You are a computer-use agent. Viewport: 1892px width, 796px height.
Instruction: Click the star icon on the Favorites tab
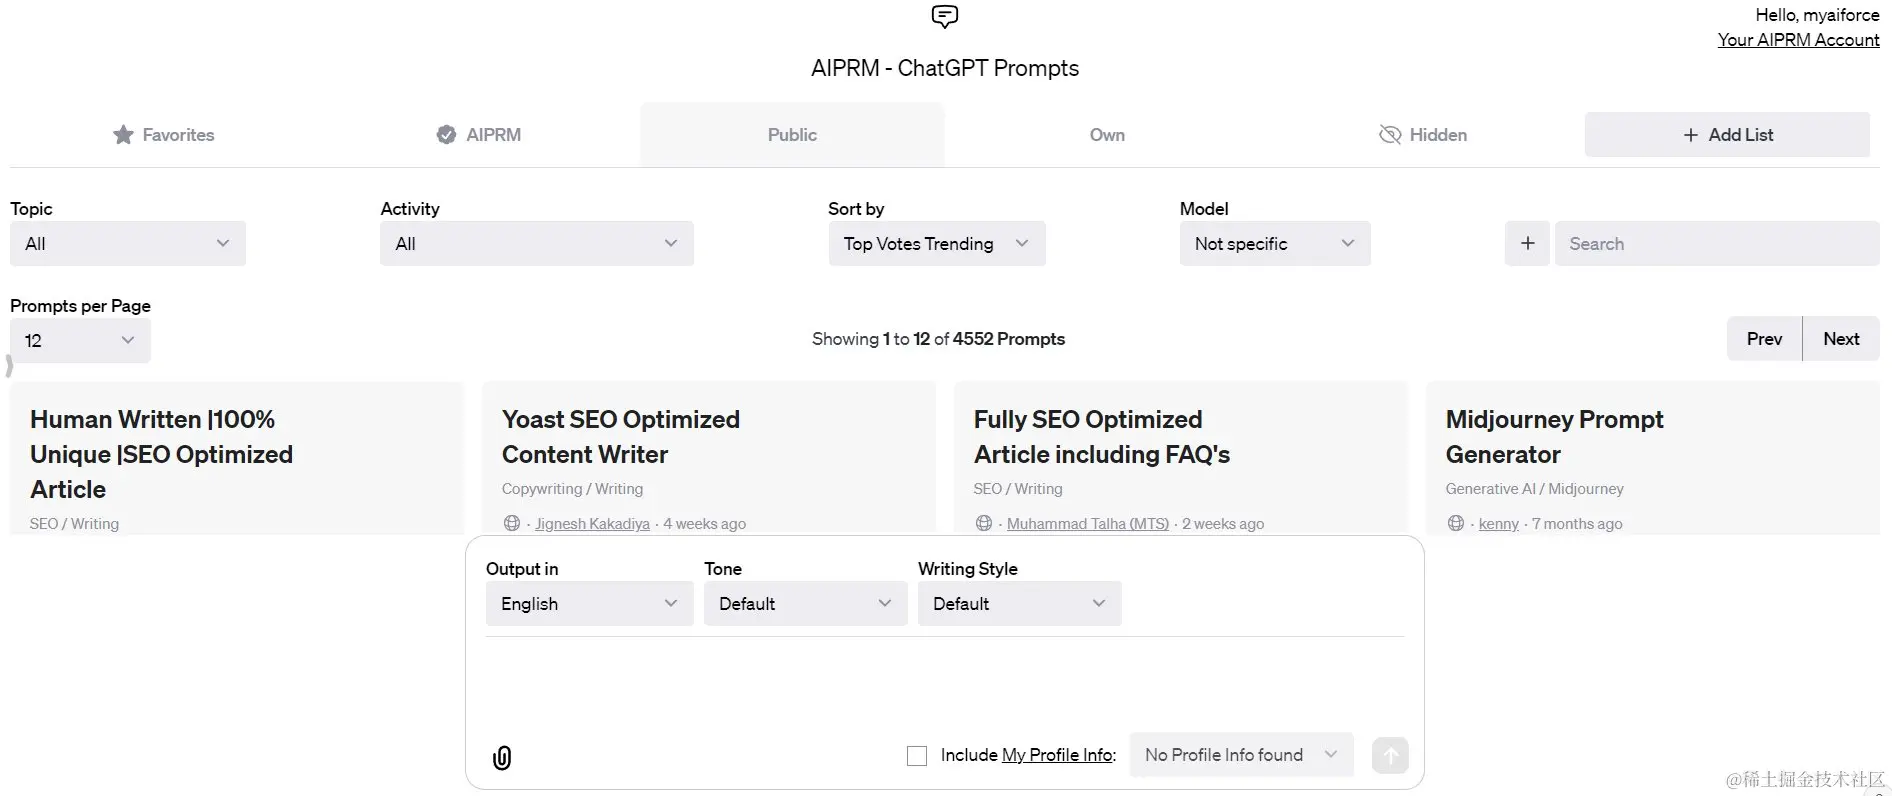pyautogui.click(x=123, y=134)
